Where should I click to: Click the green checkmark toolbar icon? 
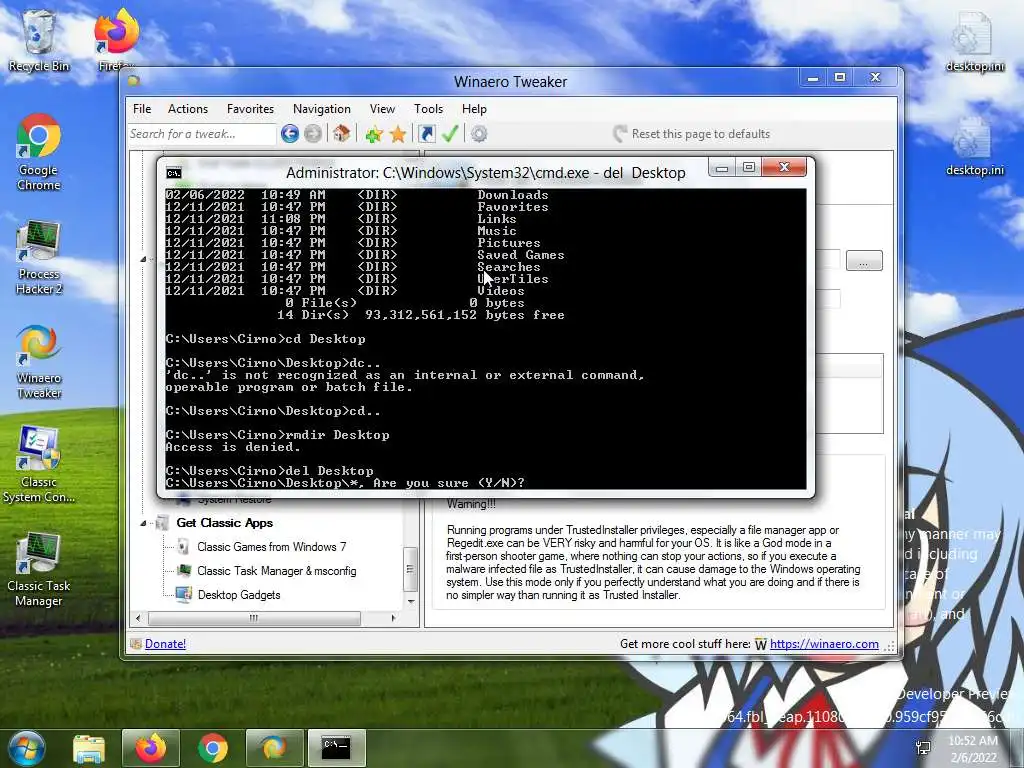450,134
